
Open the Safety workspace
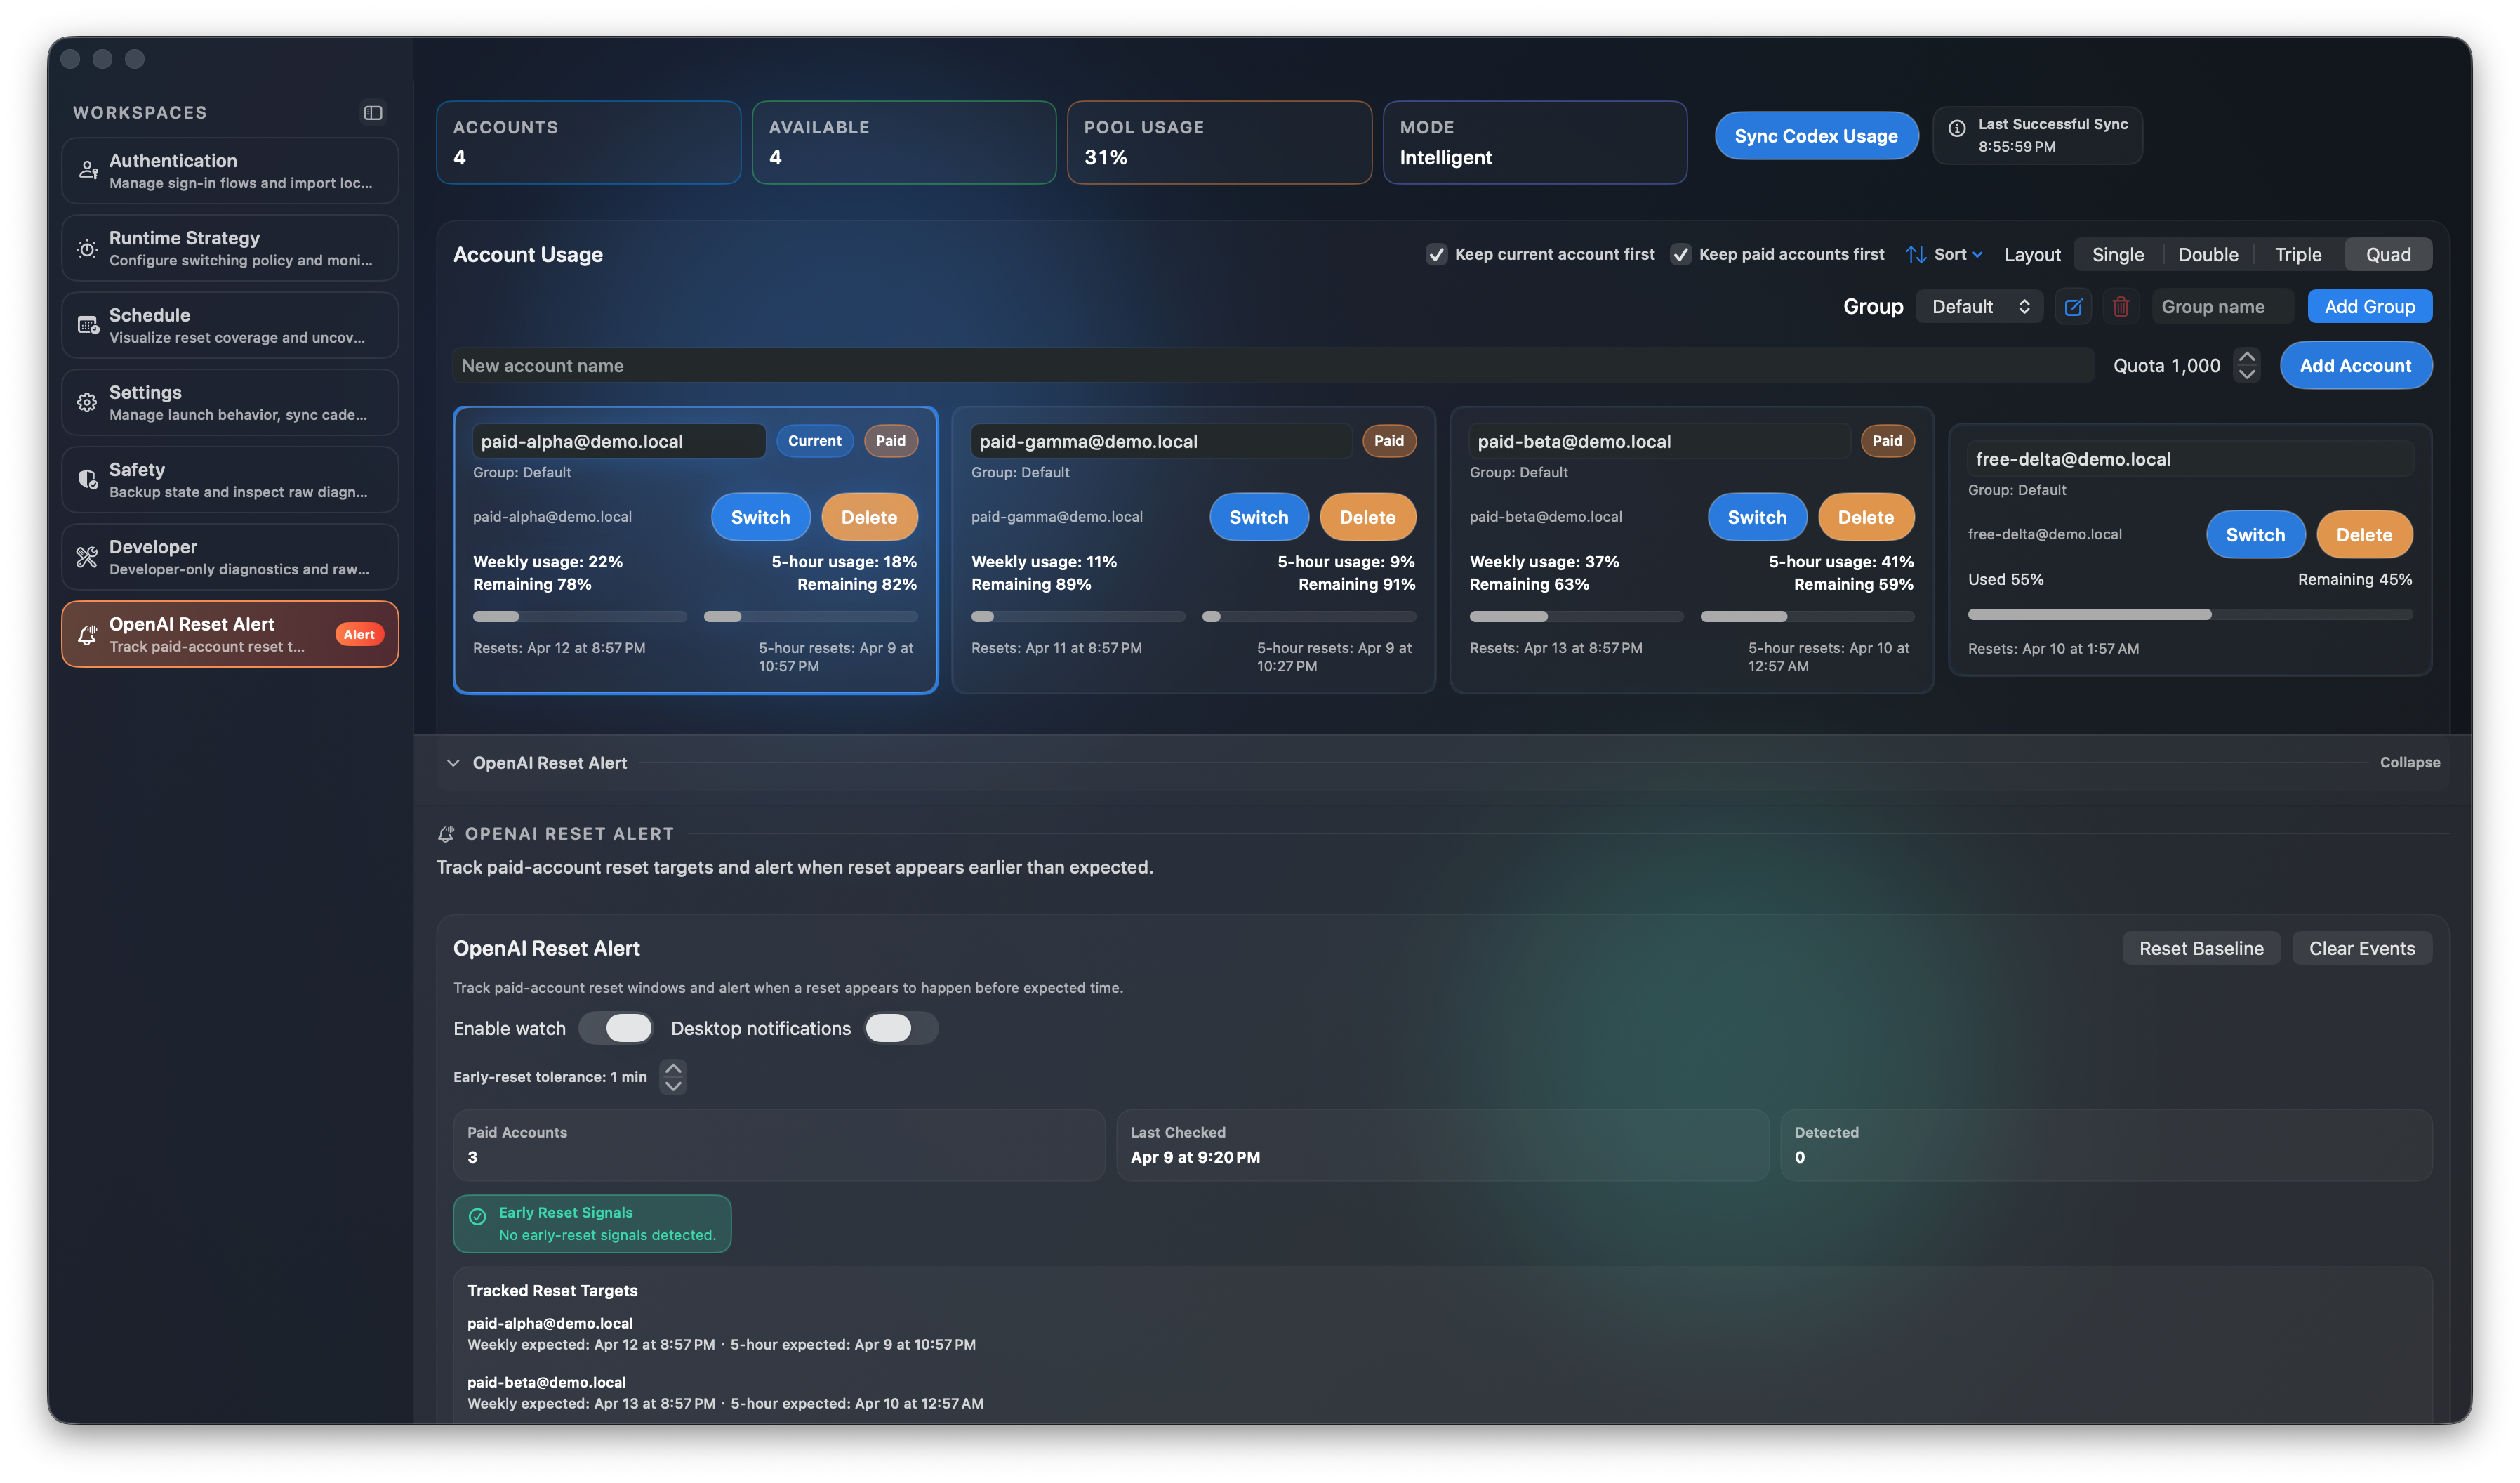(x=230, y=480)
